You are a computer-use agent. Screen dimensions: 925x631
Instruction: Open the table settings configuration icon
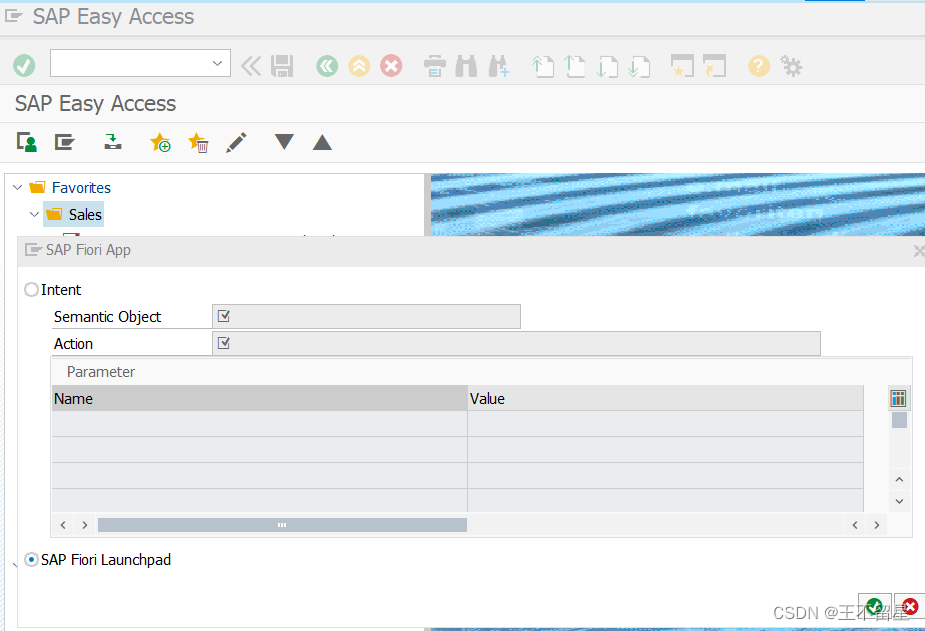[898, 399]
